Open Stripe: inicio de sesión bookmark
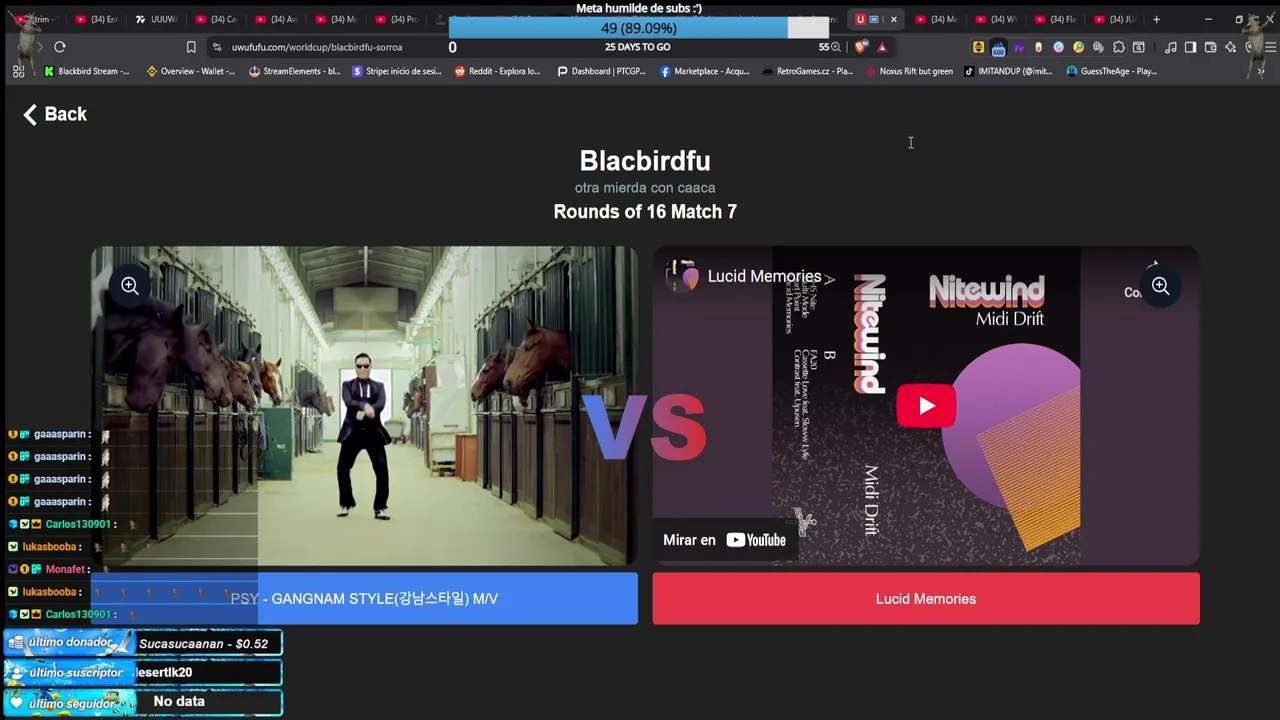This screenshot has height=720, width=1280. click(397, 71)
